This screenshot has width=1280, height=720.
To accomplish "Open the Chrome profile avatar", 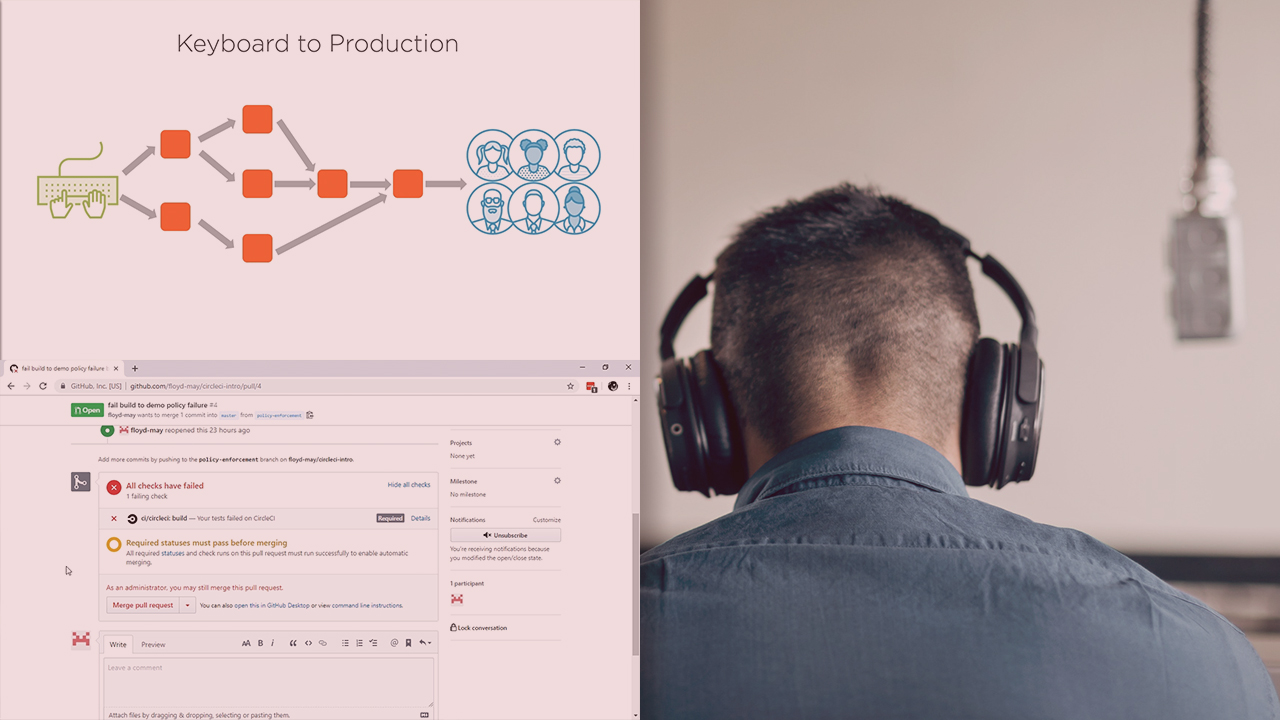I will tap(613, 386).
